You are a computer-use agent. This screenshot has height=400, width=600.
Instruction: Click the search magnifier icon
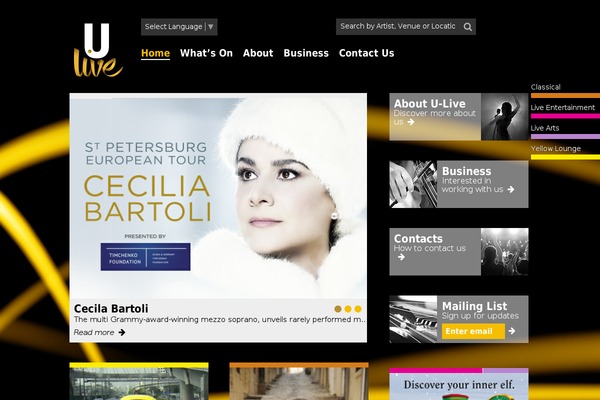468,27
